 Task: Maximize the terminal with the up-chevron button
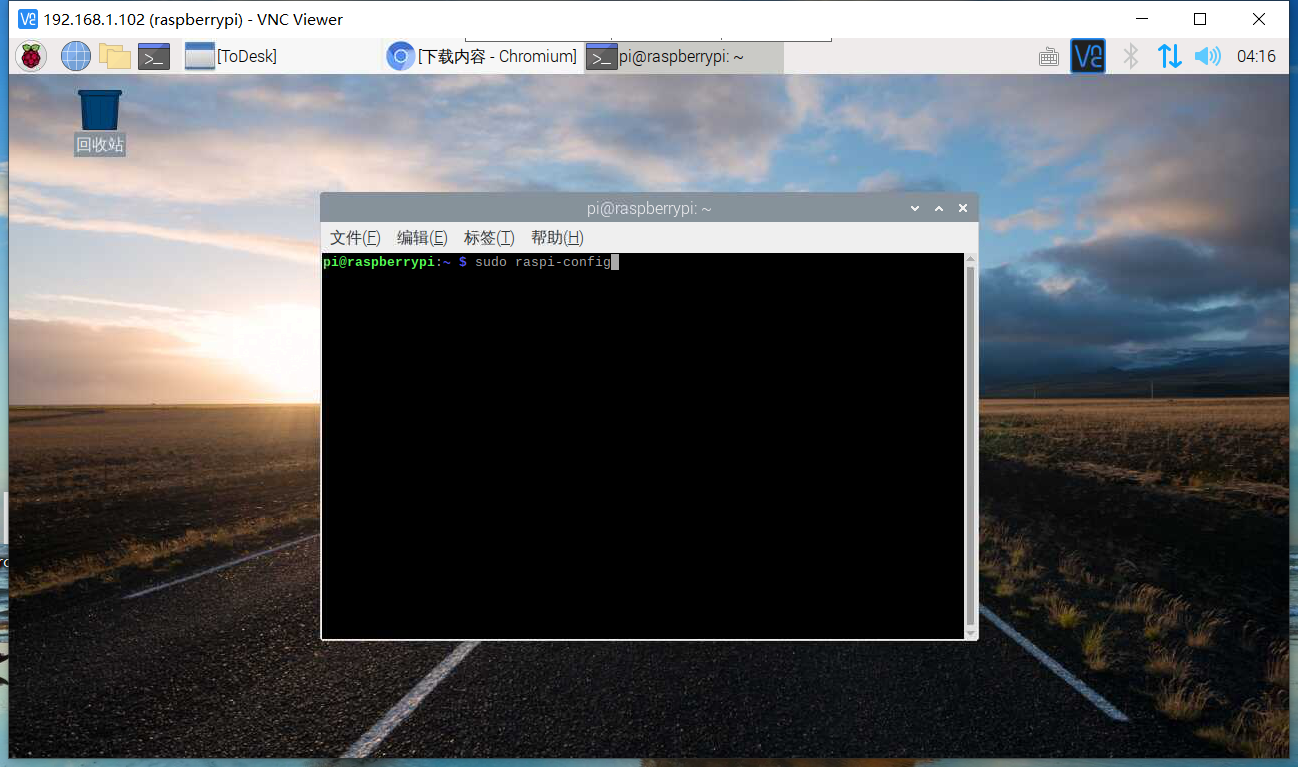pos(939,208)
